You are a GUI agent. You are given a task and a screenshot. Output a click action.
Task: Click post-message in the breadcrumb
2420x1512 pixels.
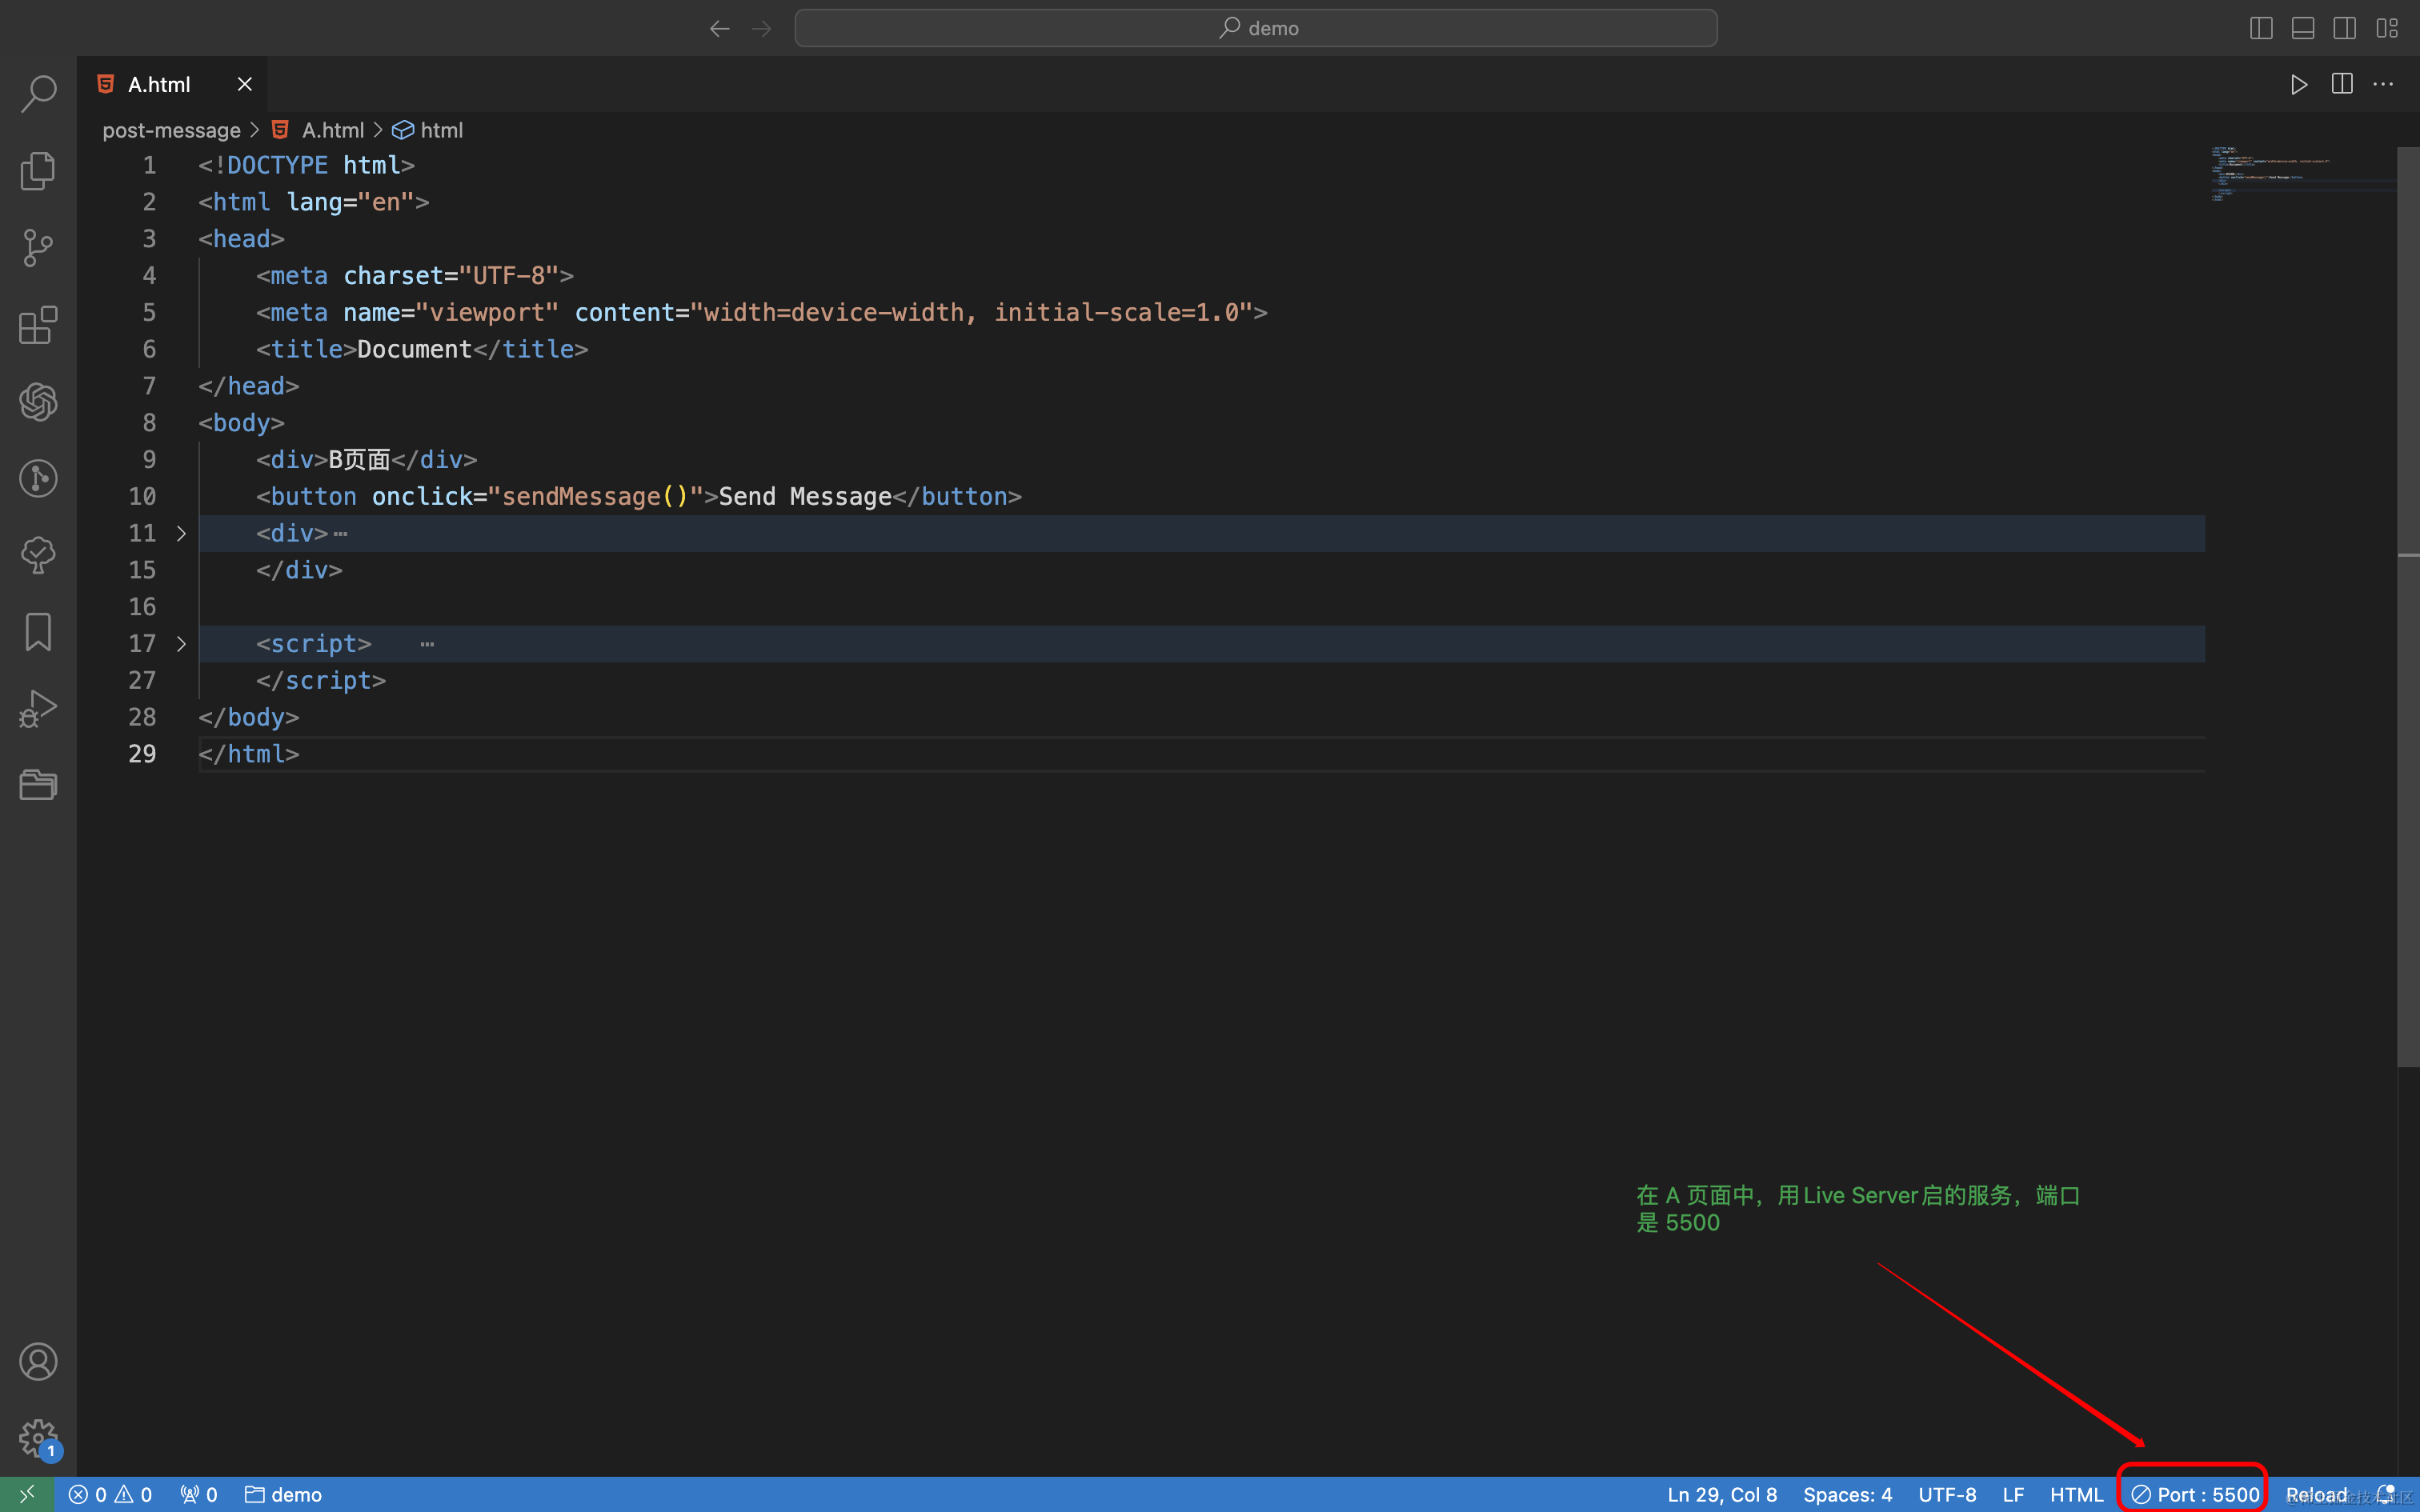(x=171, y=130)
